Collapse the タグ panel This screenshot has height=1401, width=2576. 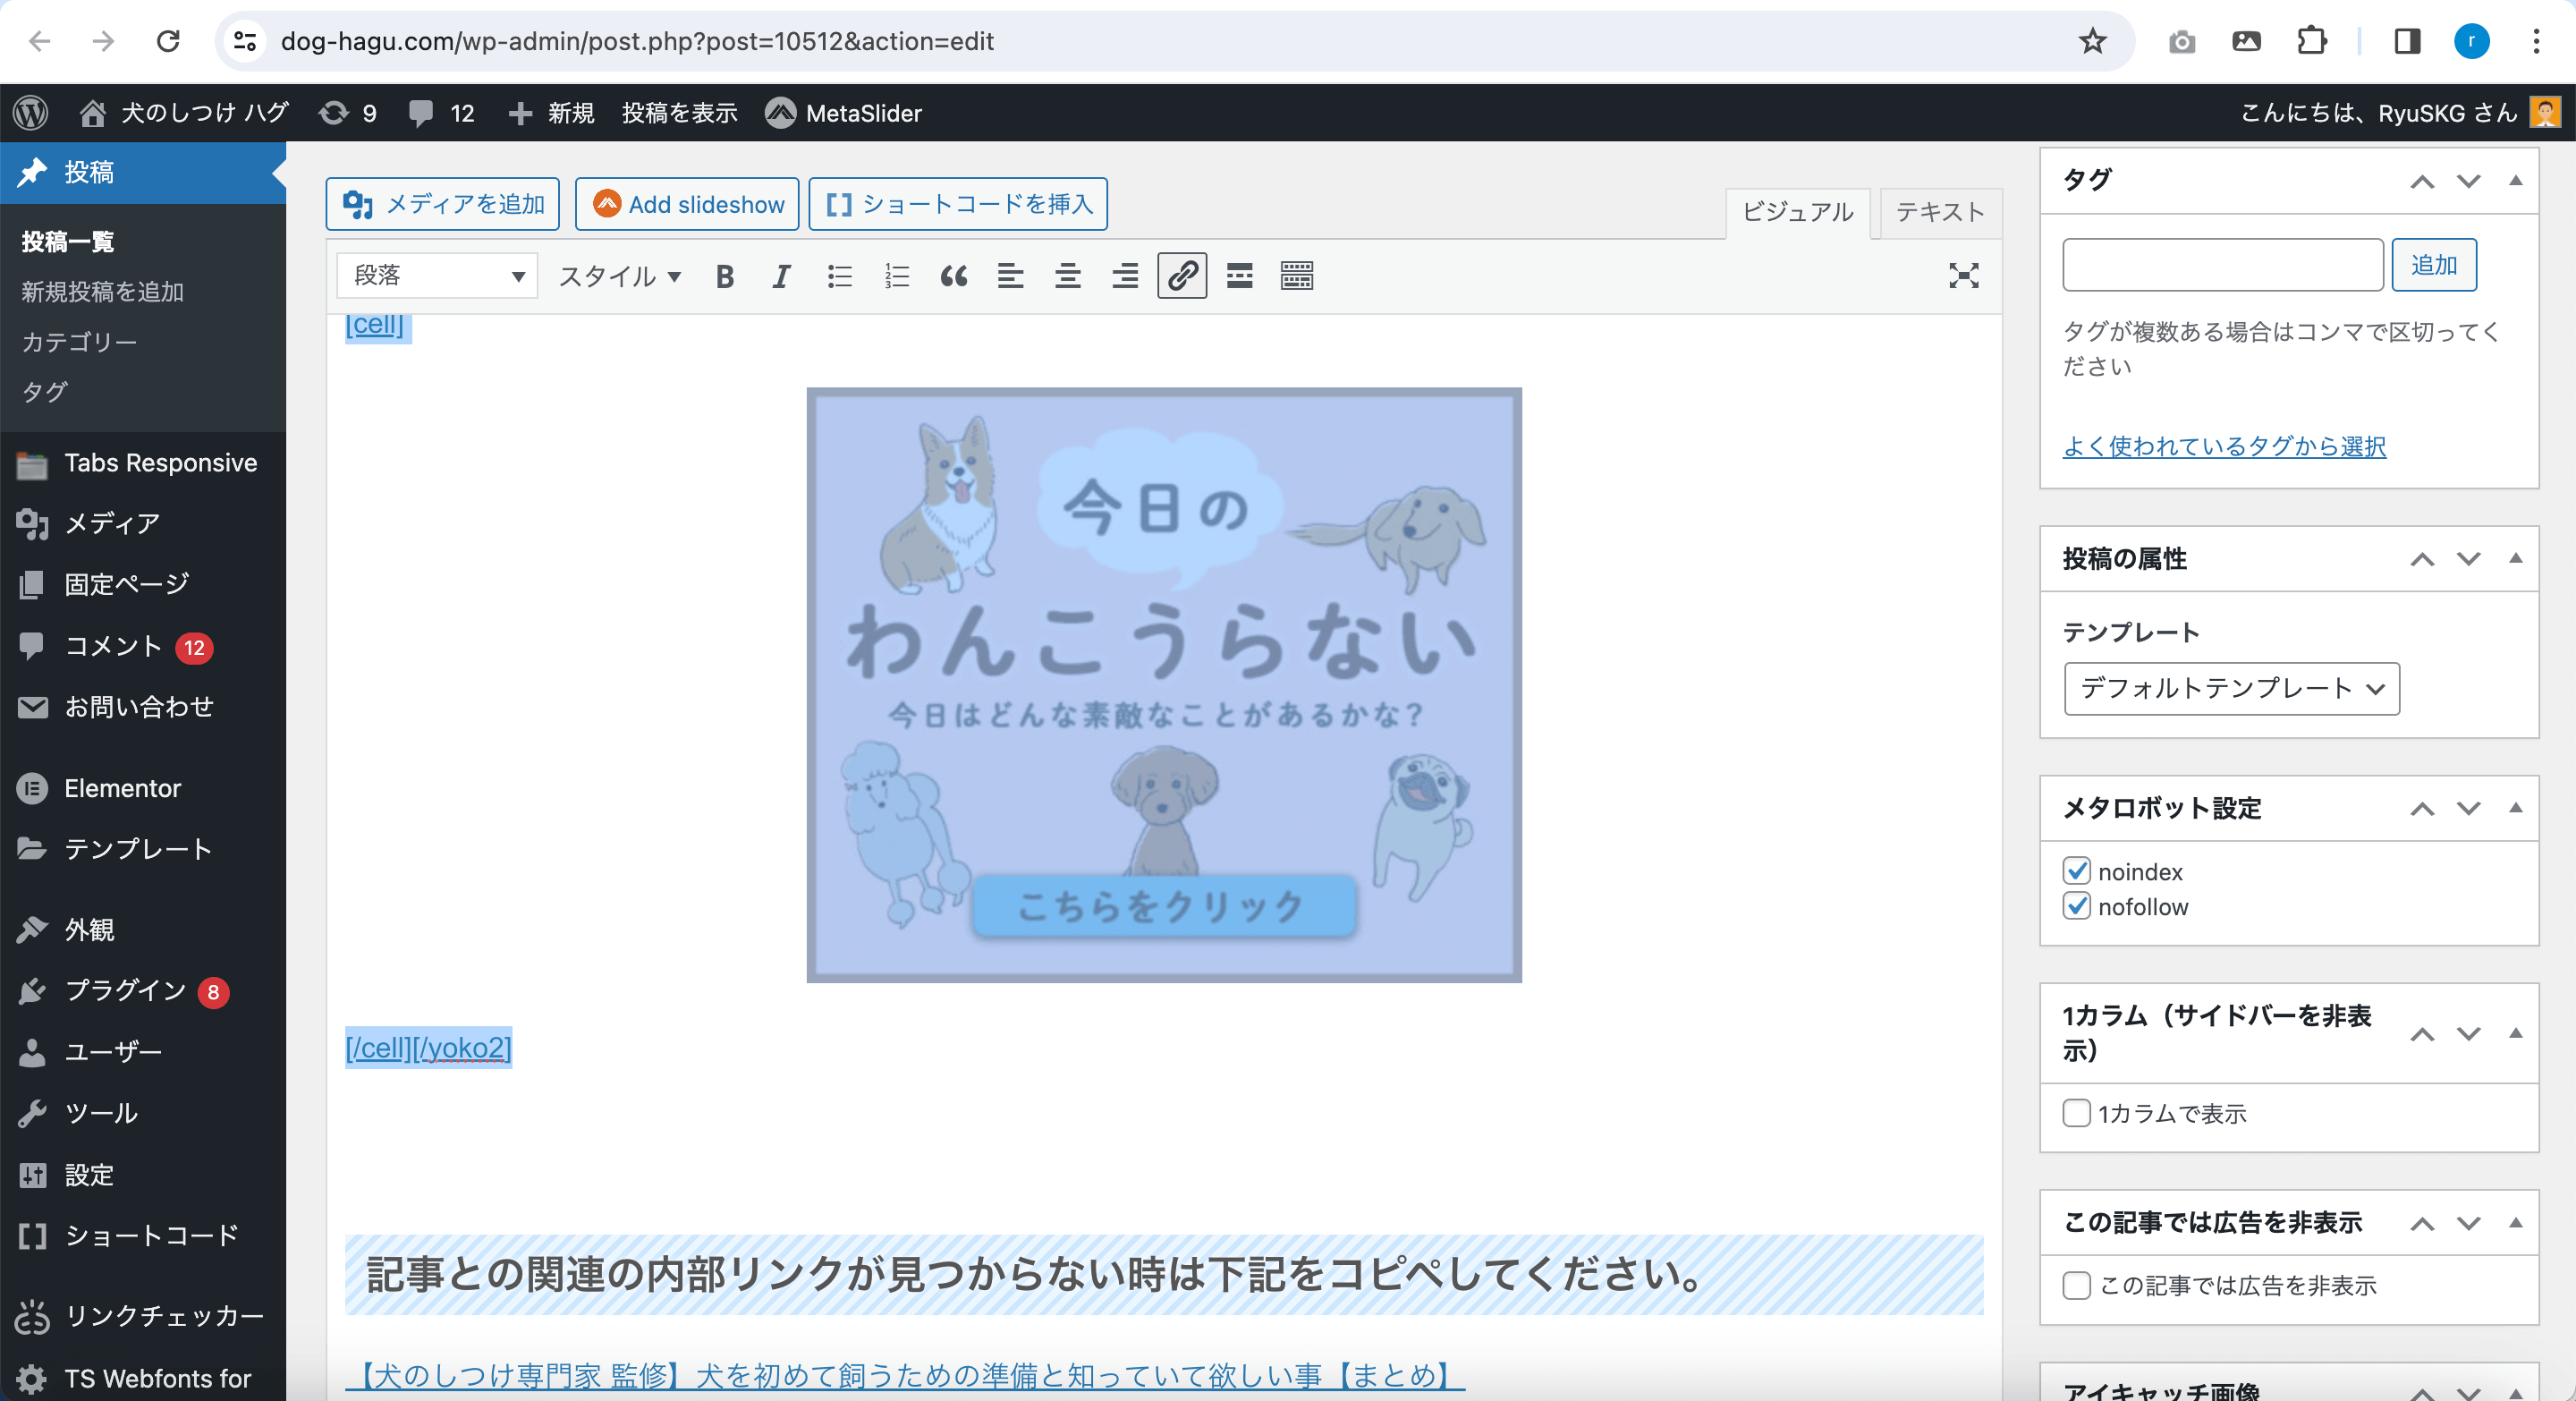2515,181
